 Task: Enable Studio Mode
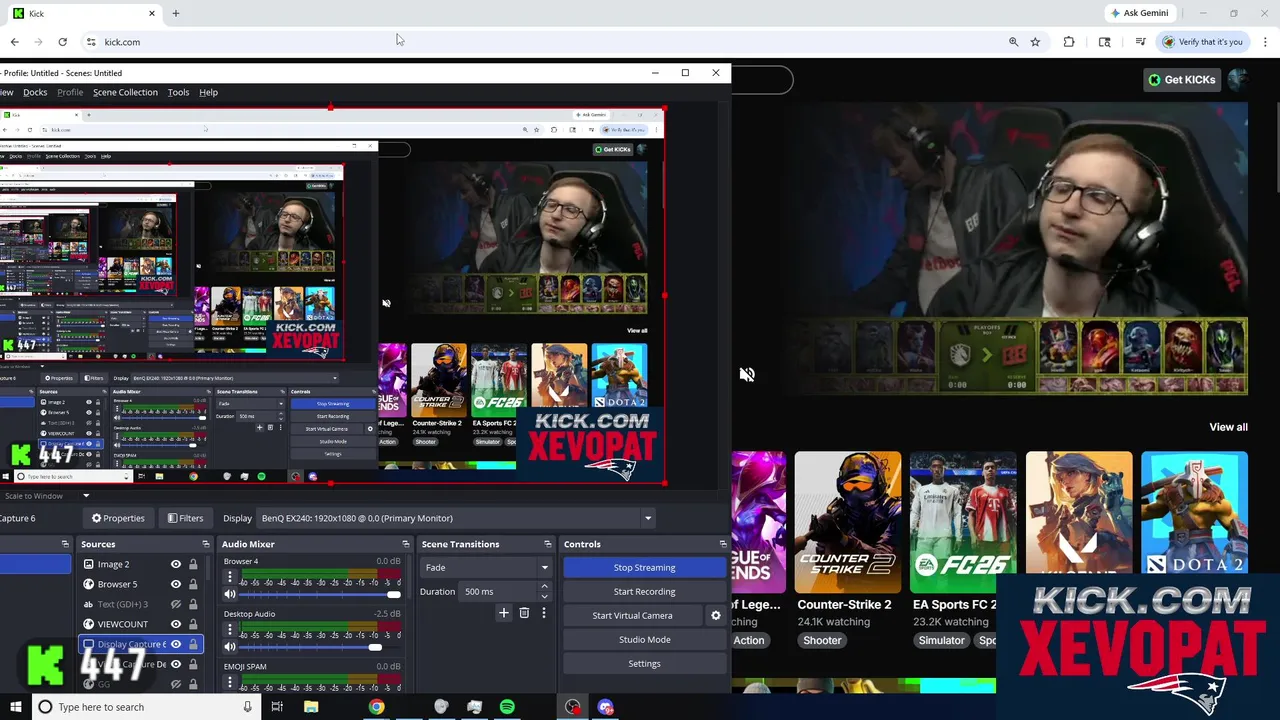[x=644, y=639]
